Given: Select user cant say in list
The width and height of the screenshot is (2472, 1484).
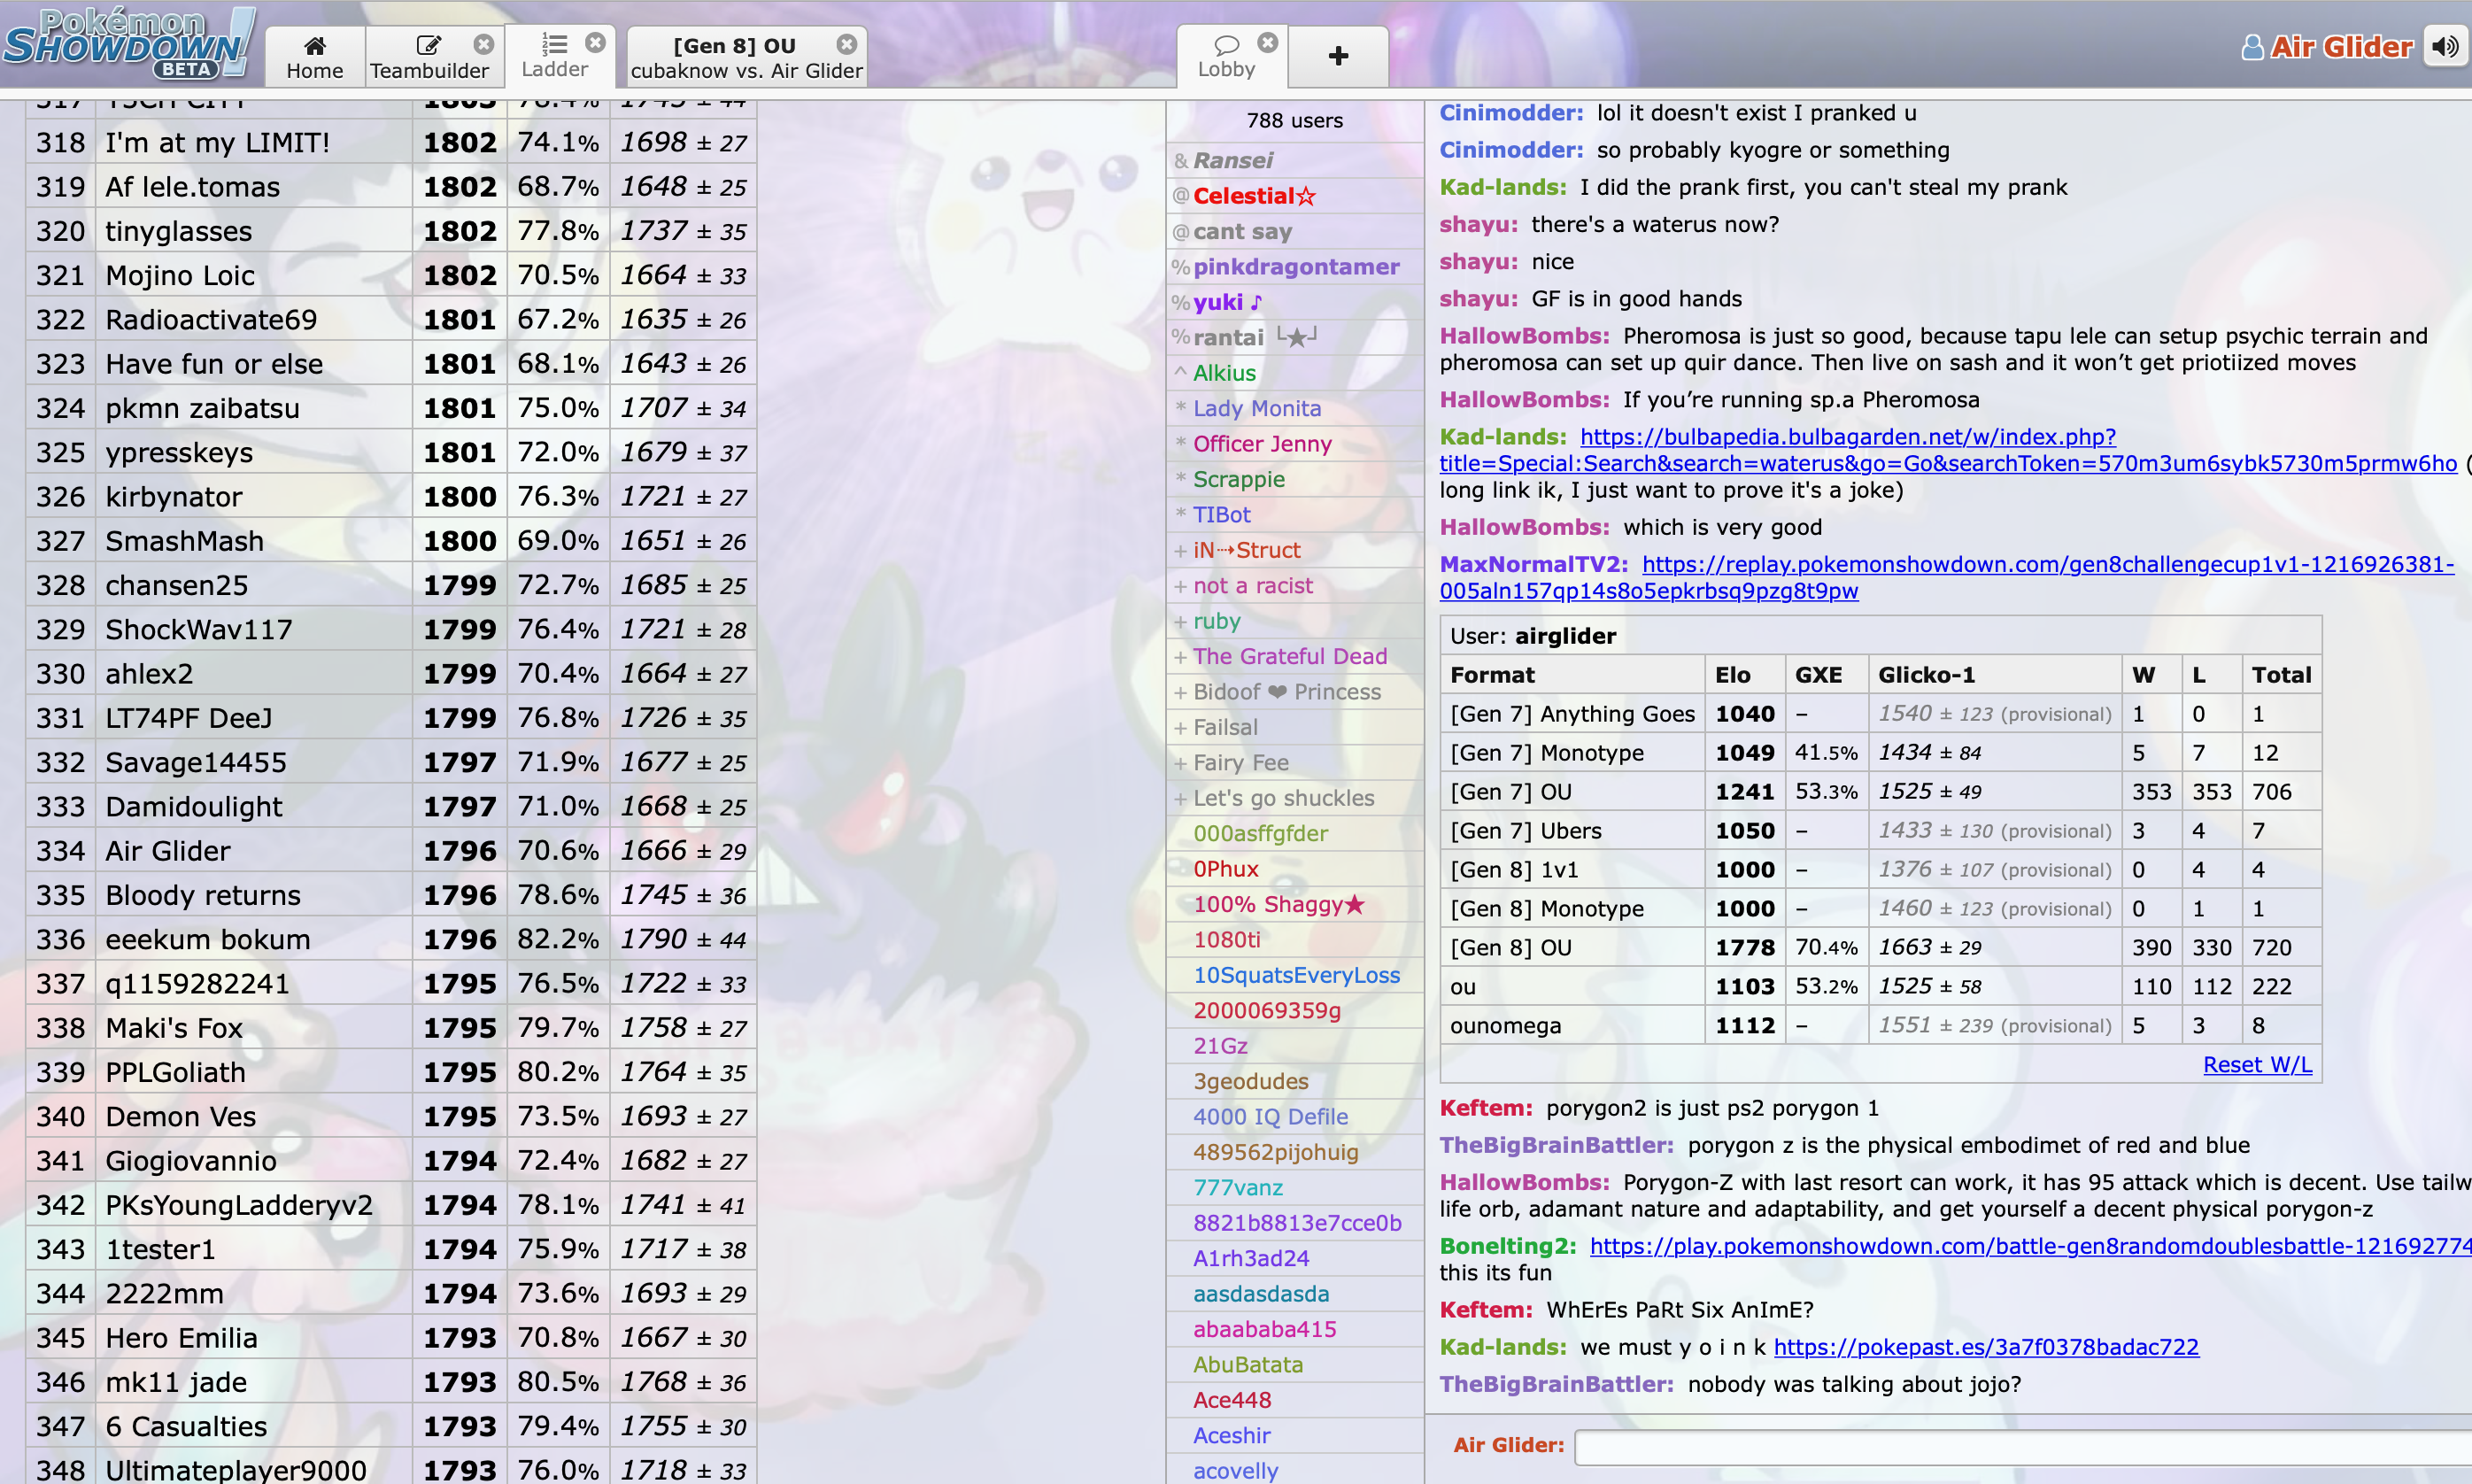Looking at the screenshot, I should coord(1296,231).
